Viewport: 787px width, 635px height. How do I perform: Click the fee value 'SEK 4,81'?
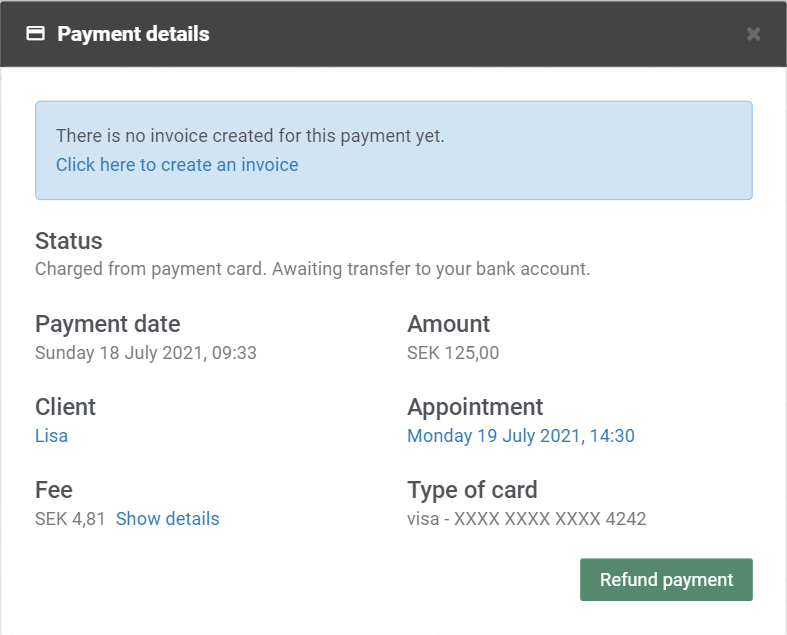pos(70,519)
